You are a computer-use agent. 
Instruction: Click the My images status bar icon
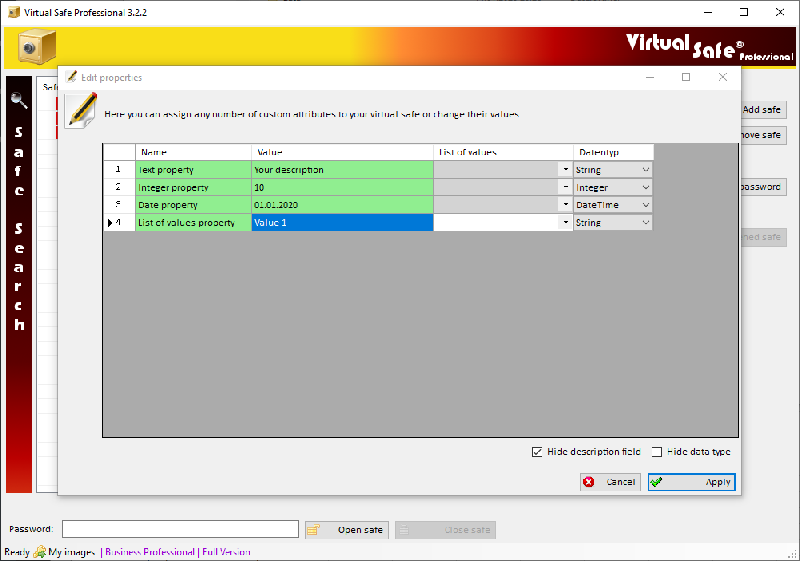tap(39, 552)
